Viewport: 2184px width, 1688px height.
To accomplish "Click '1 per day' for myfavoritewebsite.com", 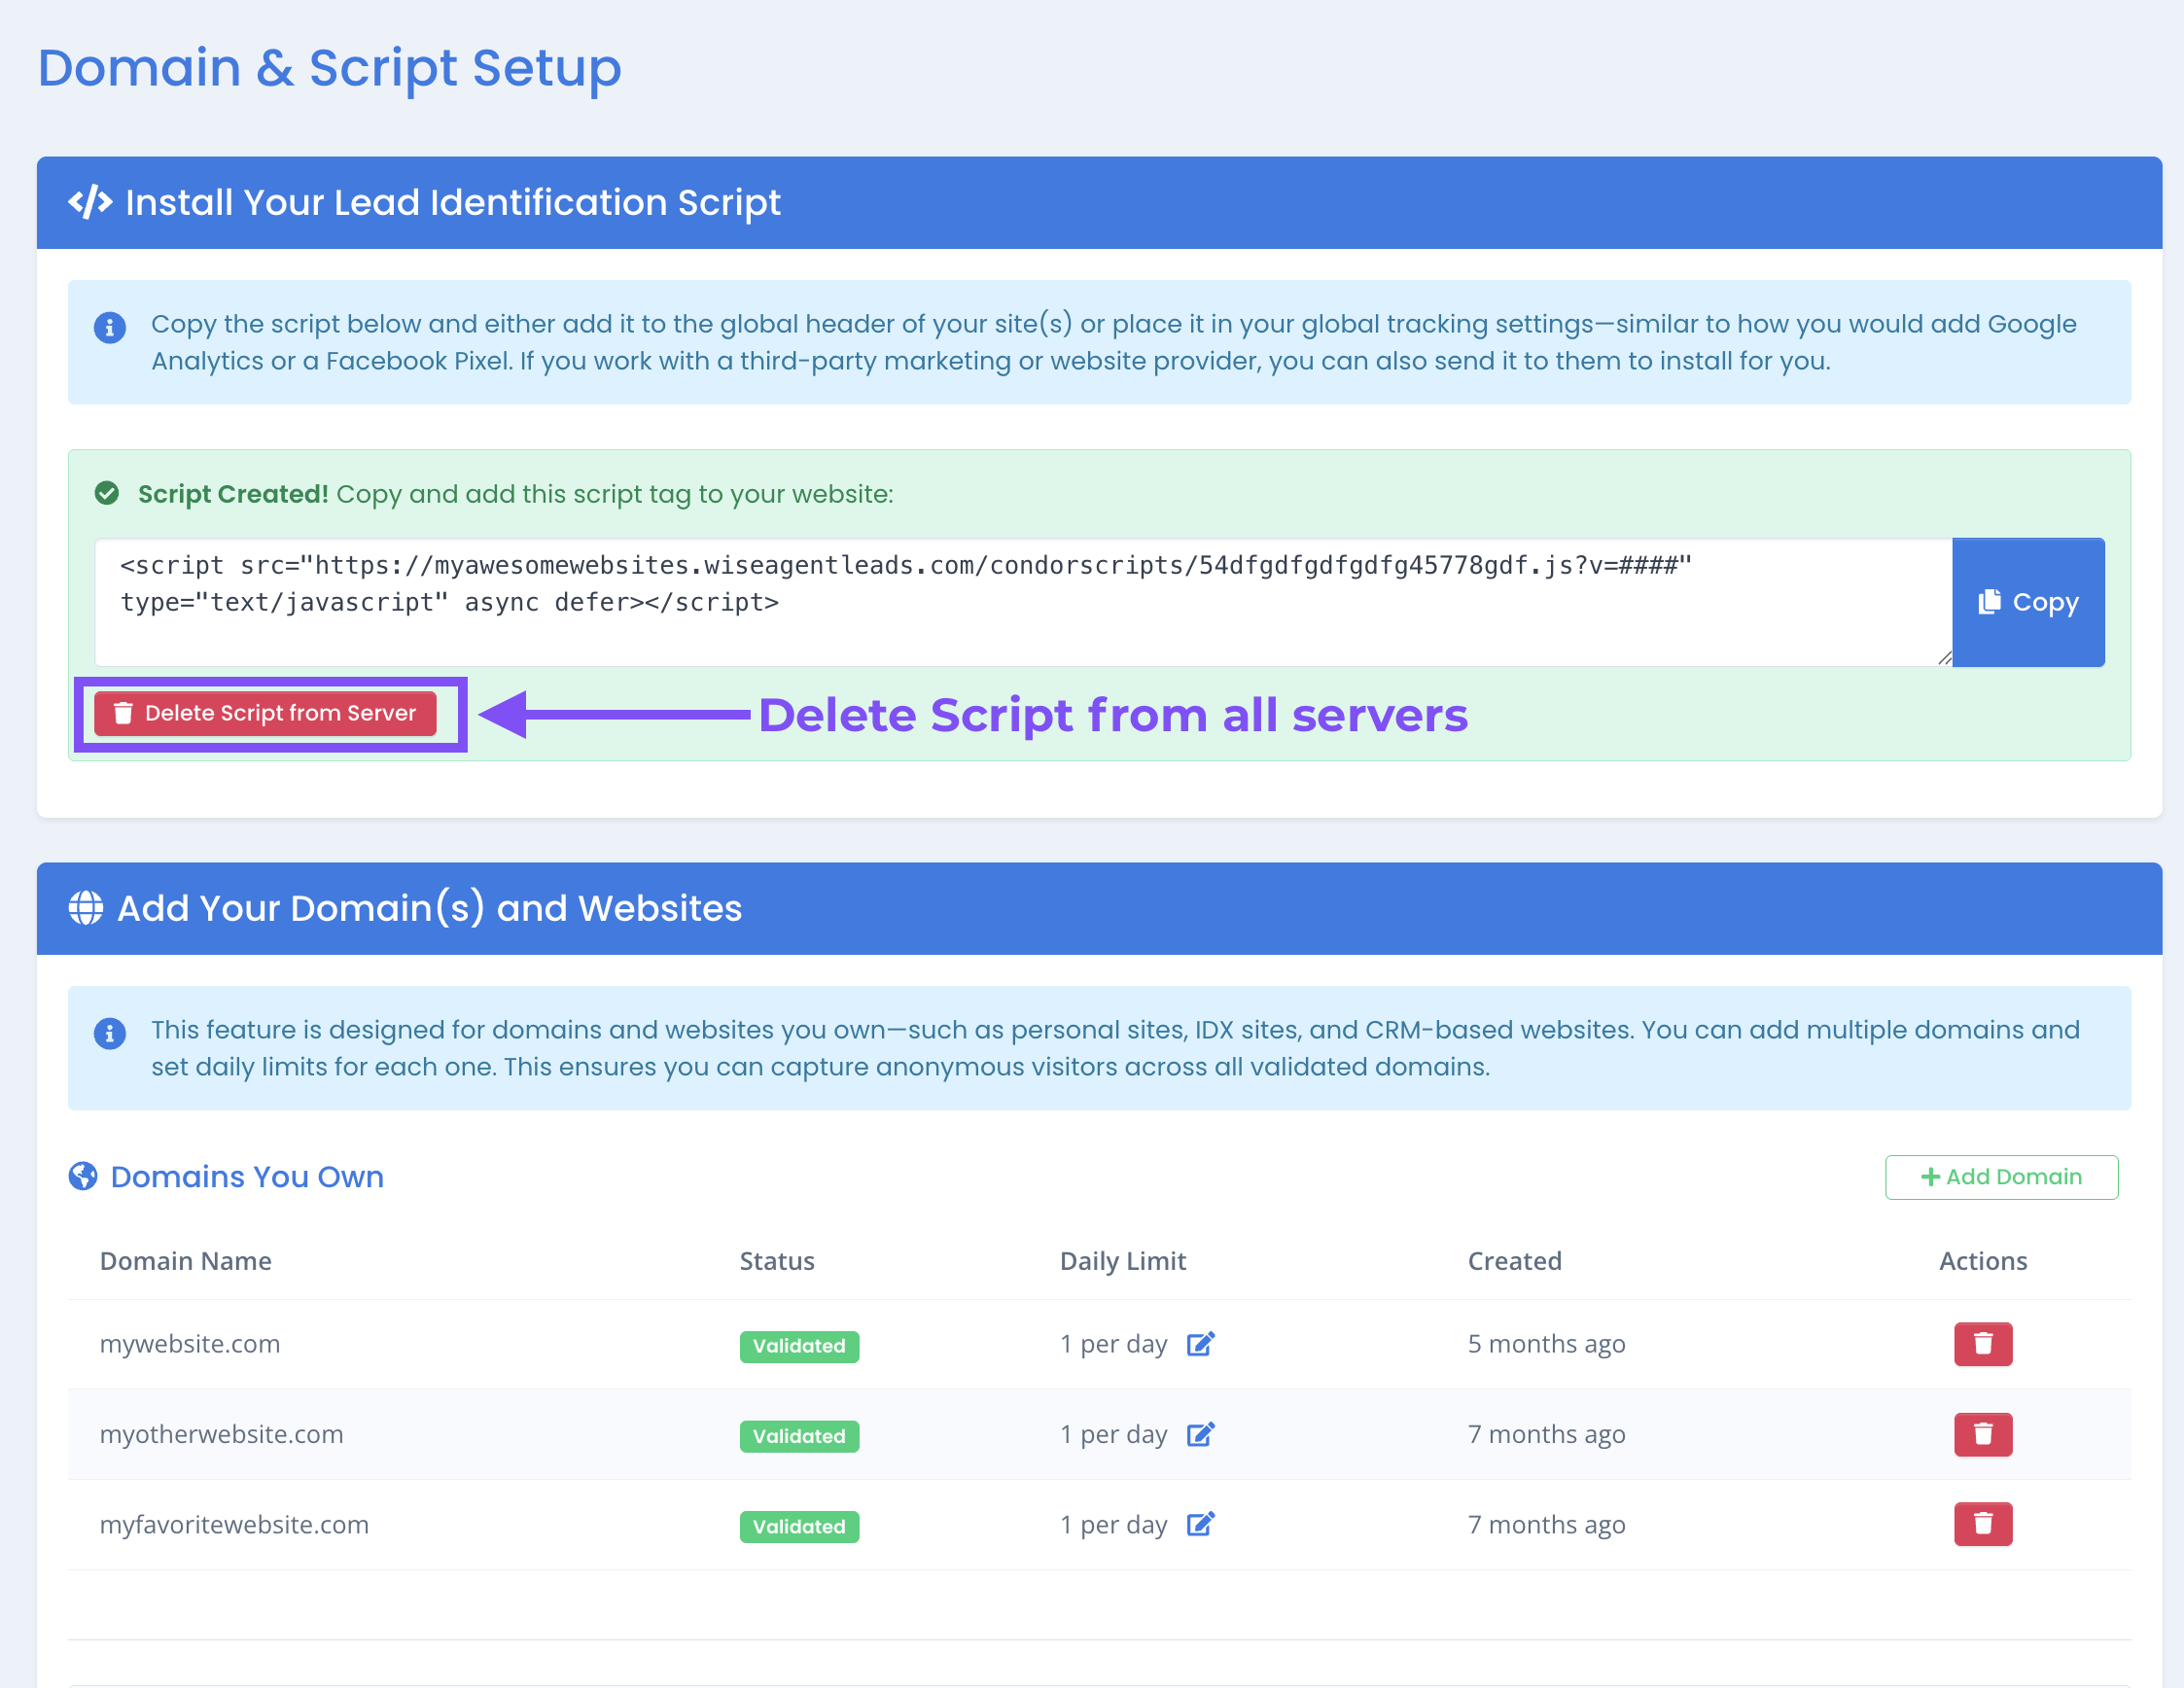I will [1113, 1524].
